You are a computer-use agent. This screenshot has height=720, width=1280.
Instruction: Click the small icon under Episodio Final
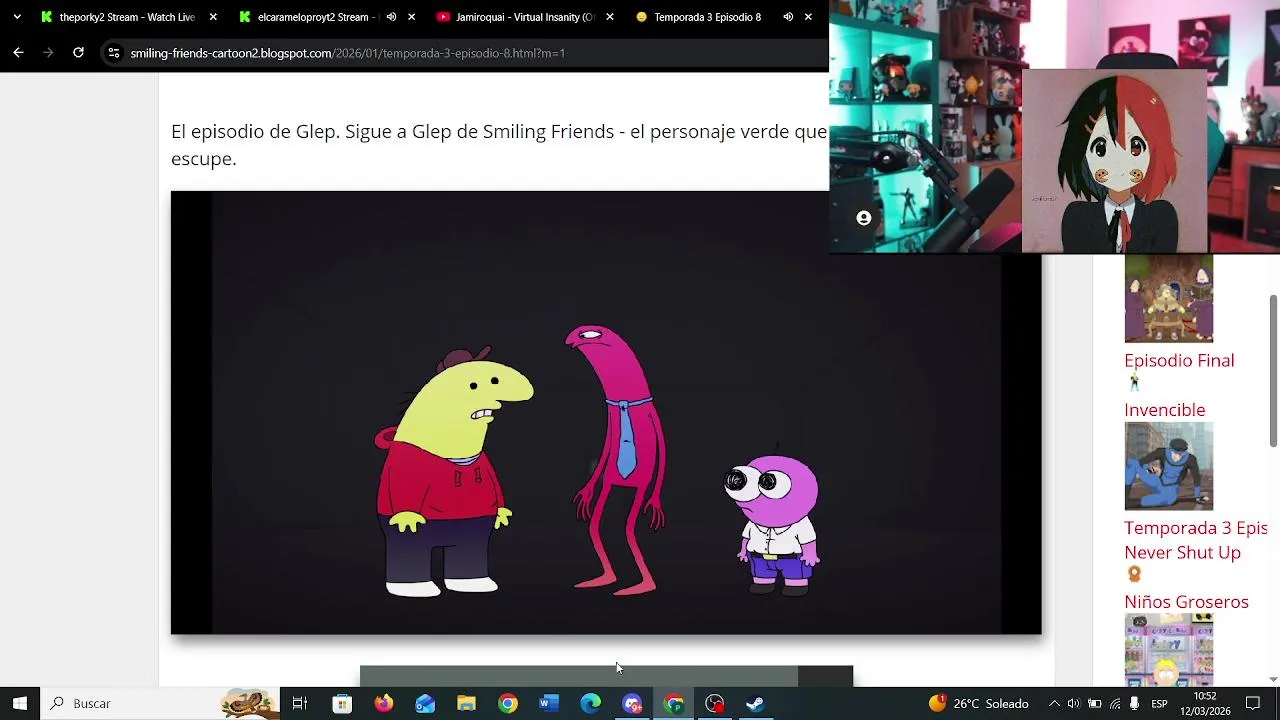pyautogui.click(x=1134, y=382)
